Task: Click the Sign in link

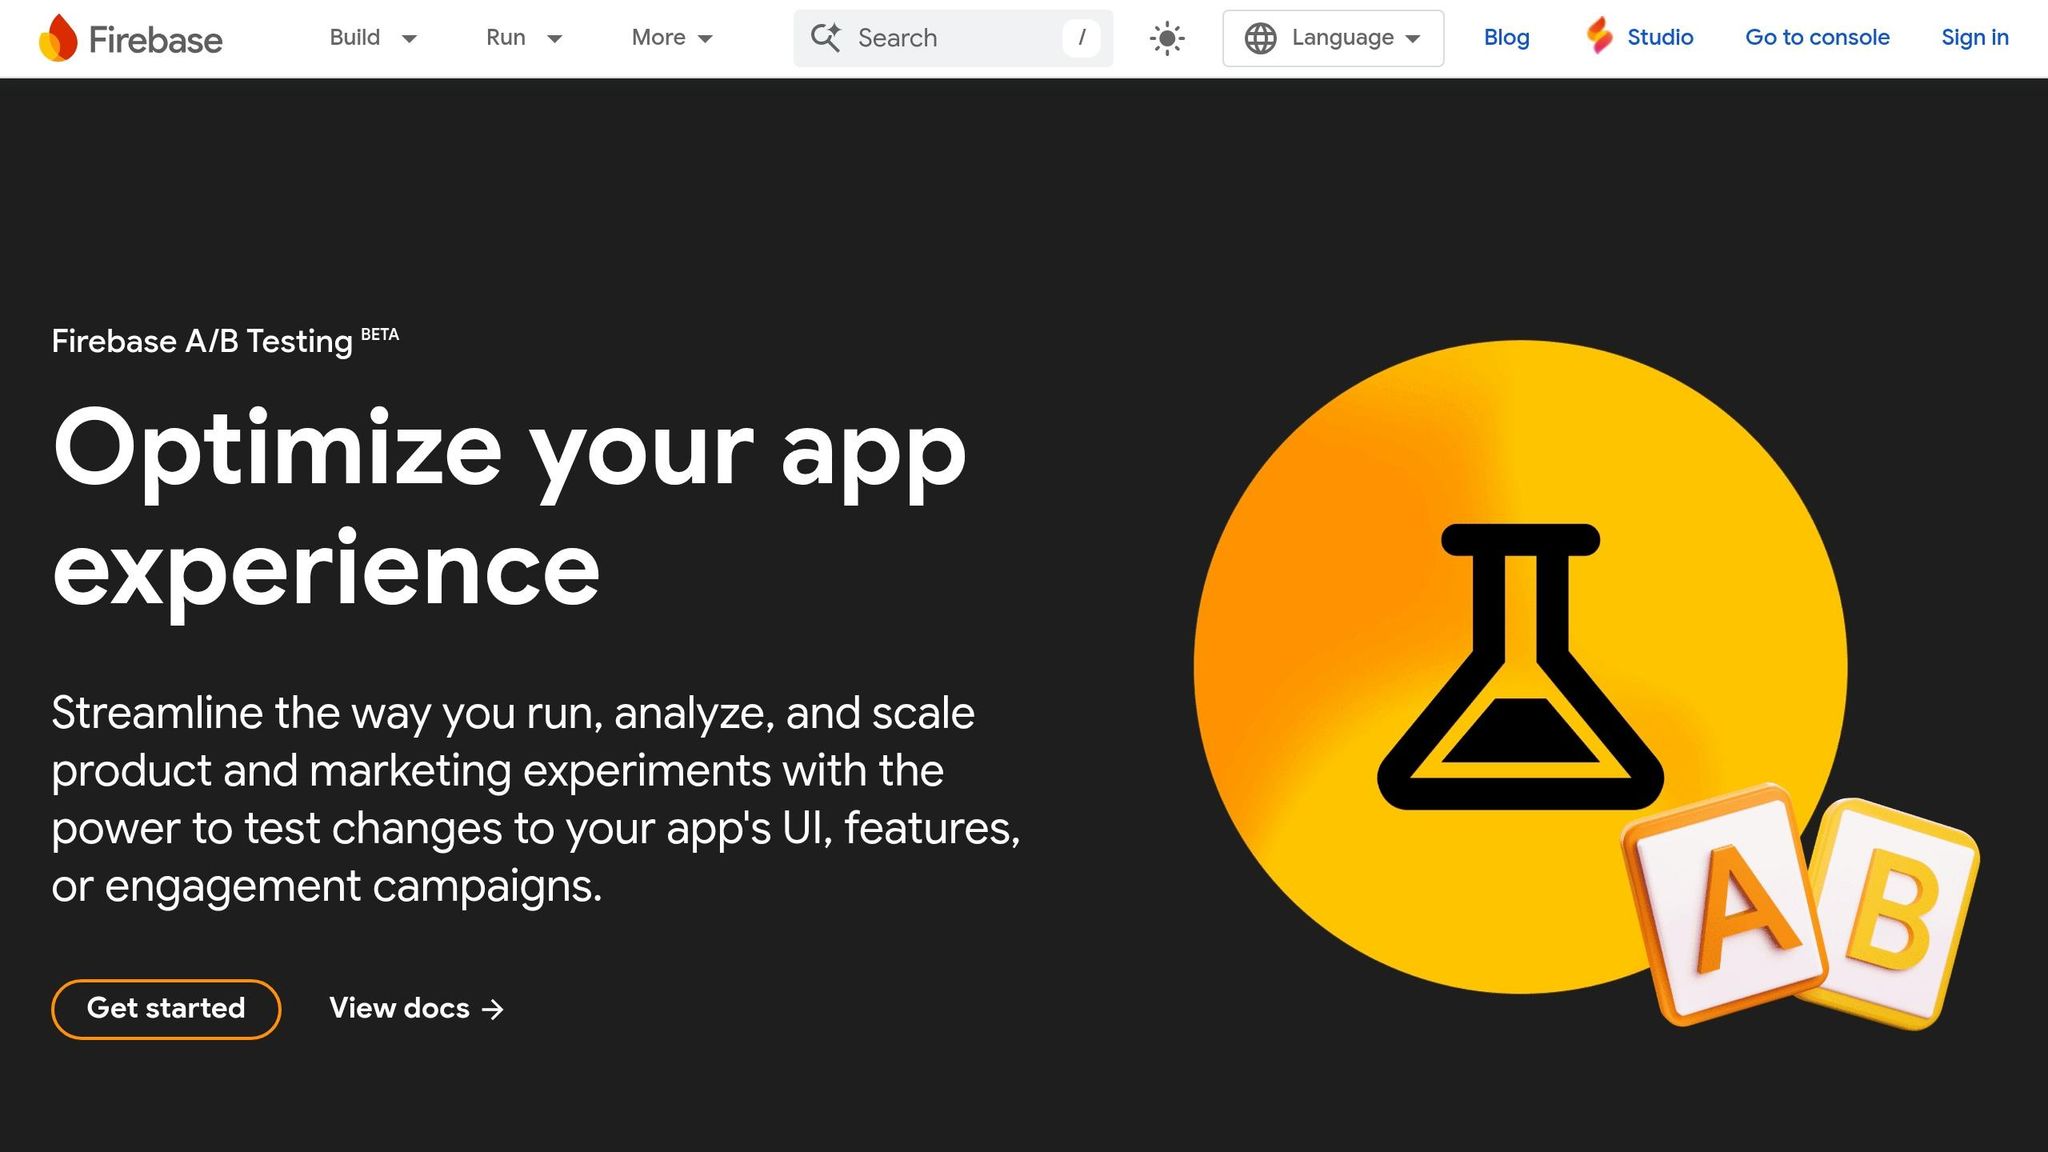Action: click(x=1975, y=38)
